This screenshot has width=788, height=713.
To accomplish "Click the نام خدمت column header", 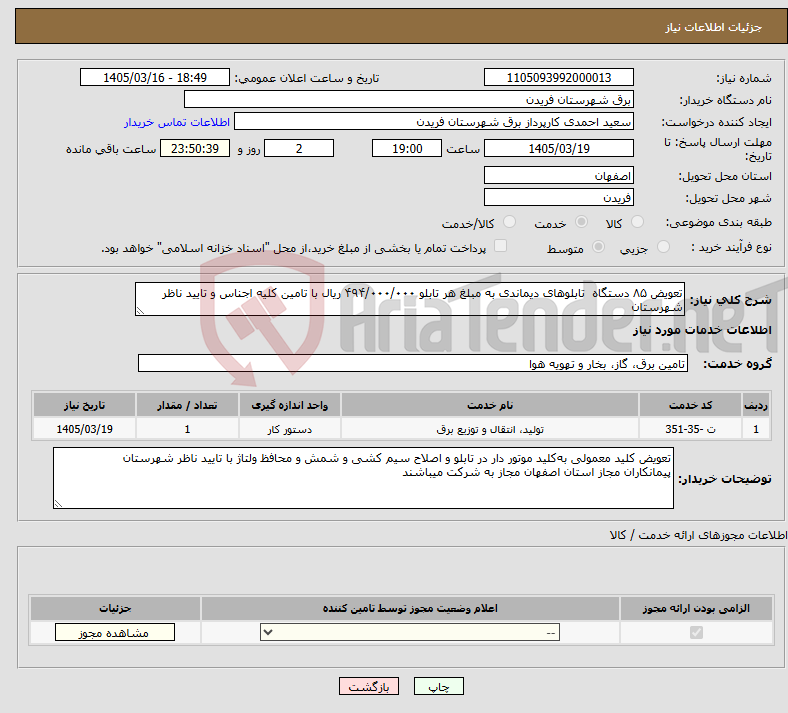I will tap(490, 405).
